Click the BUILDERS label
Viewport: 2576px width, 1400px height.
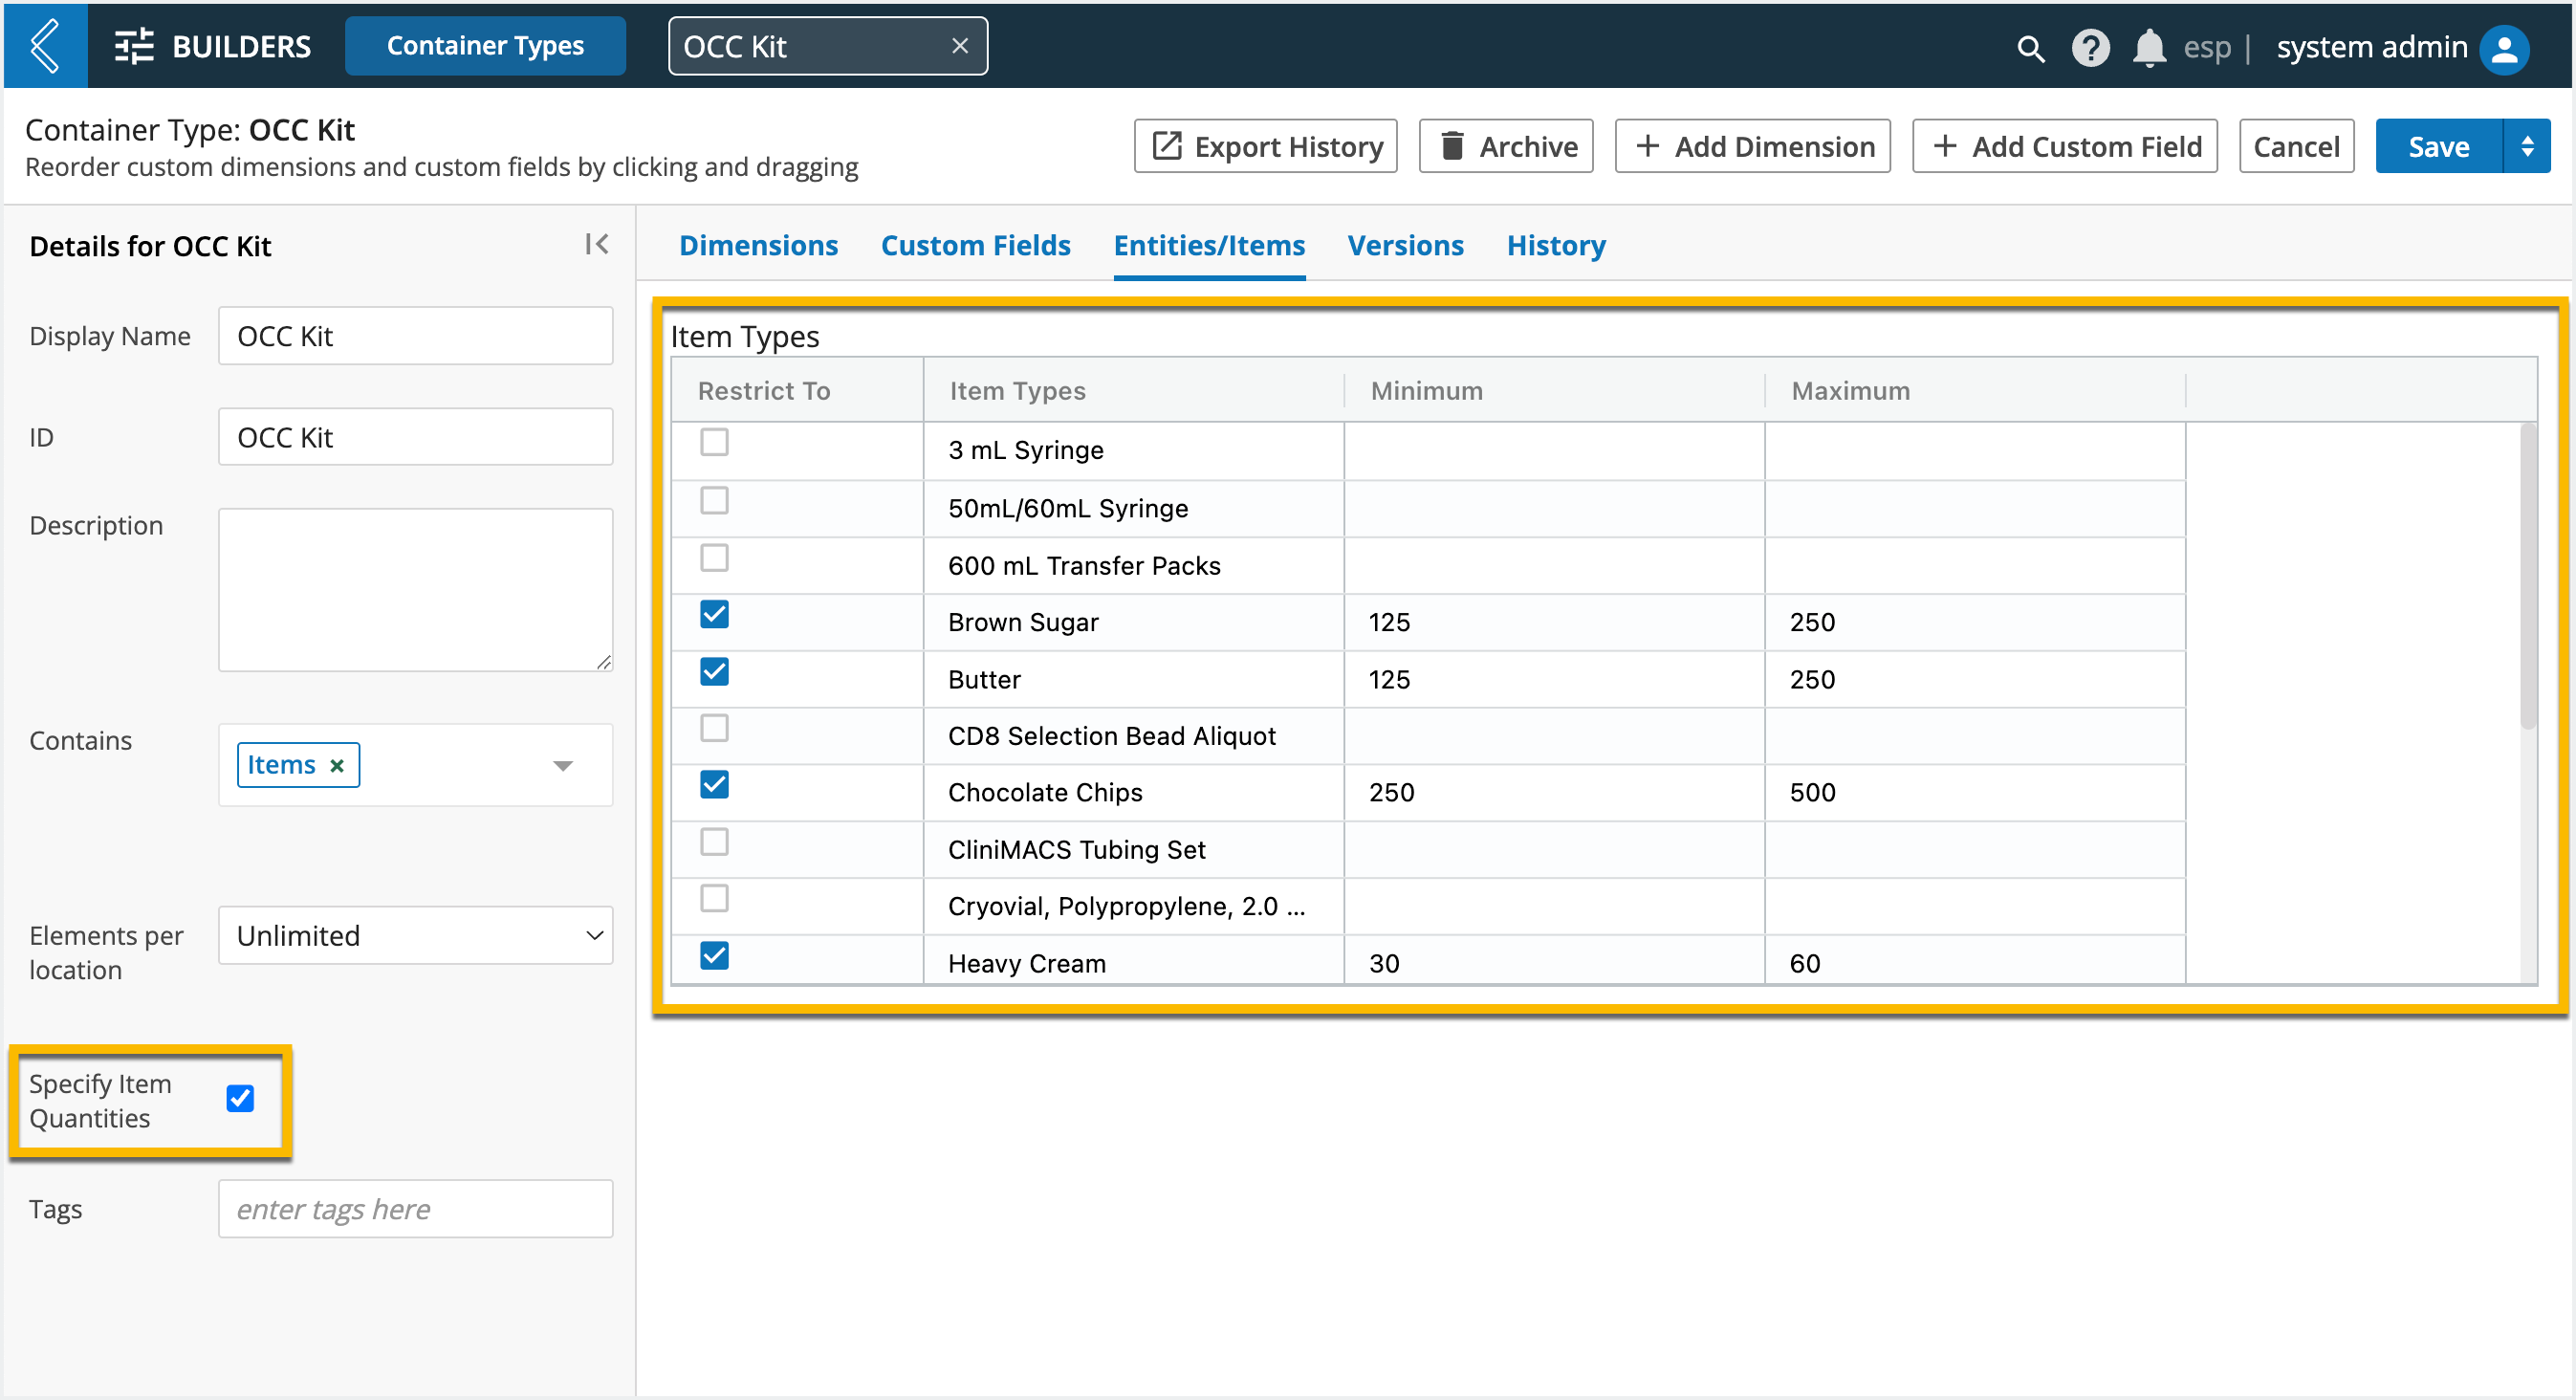241,46
